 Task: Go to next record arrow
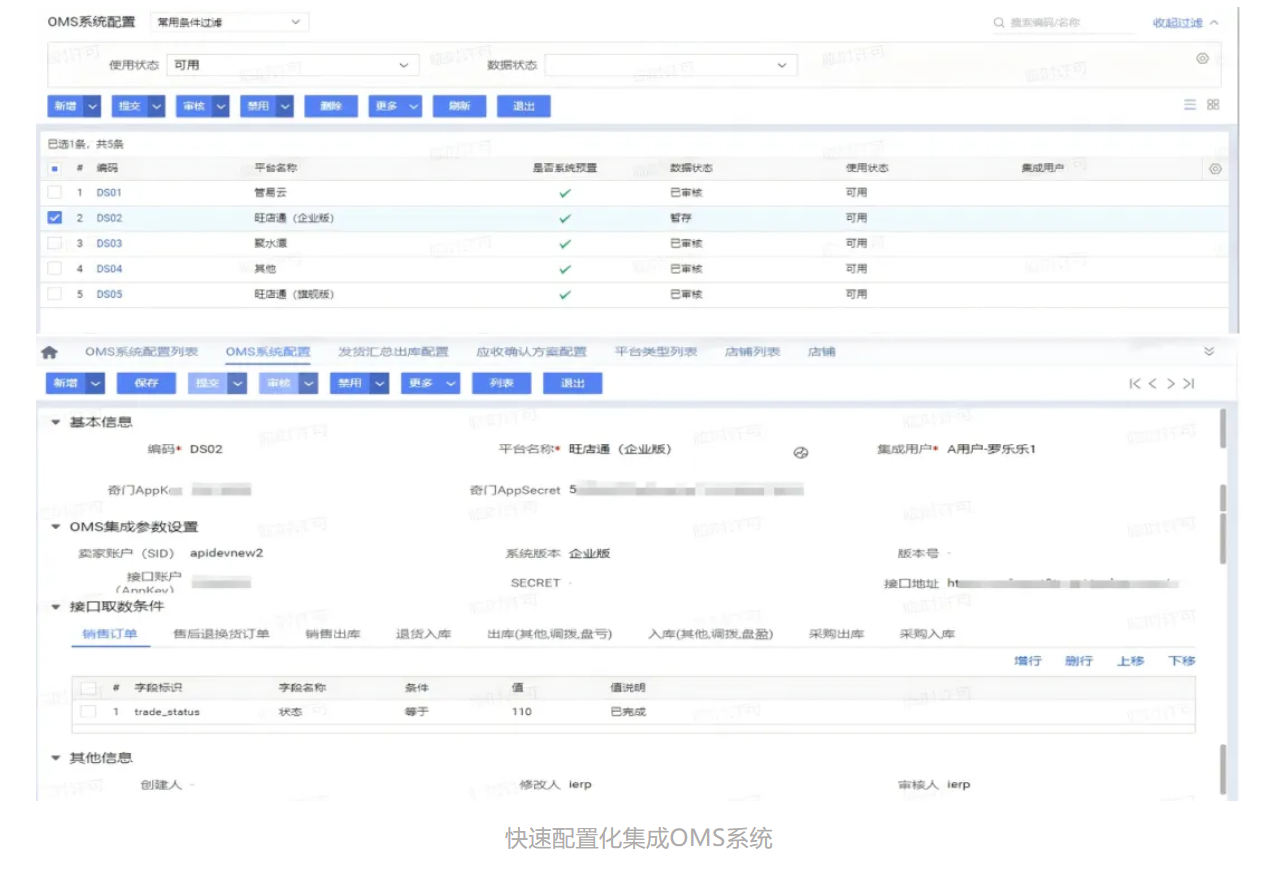point(1170,384)
